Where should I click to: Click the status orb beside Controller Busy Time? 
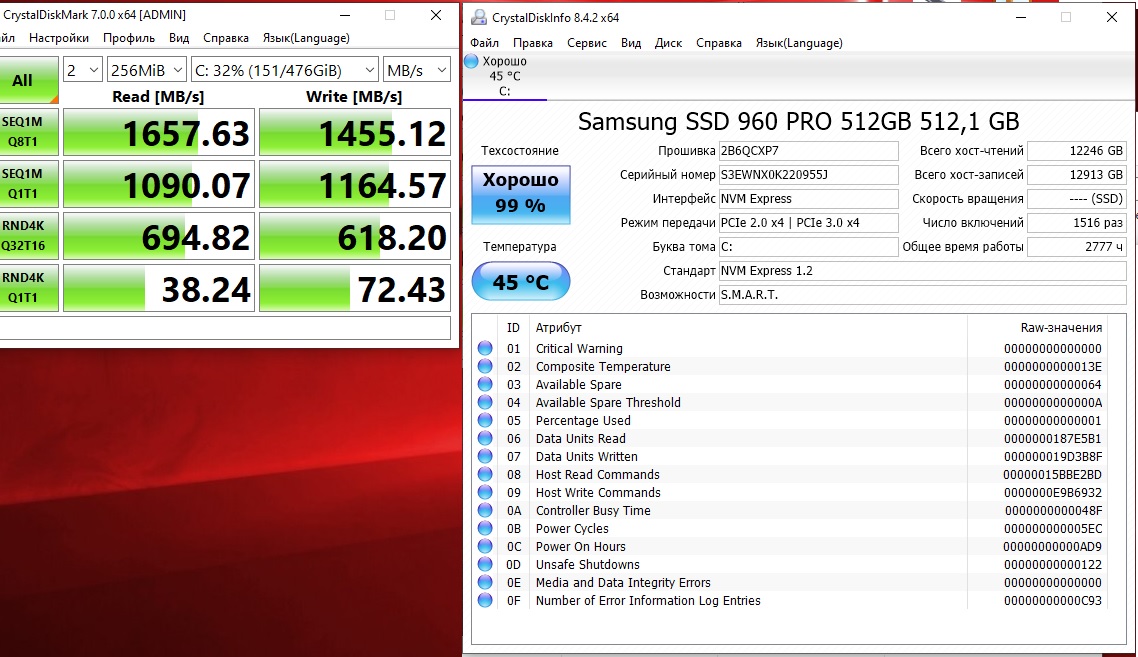pyautogui.click(x=485, y=510)
